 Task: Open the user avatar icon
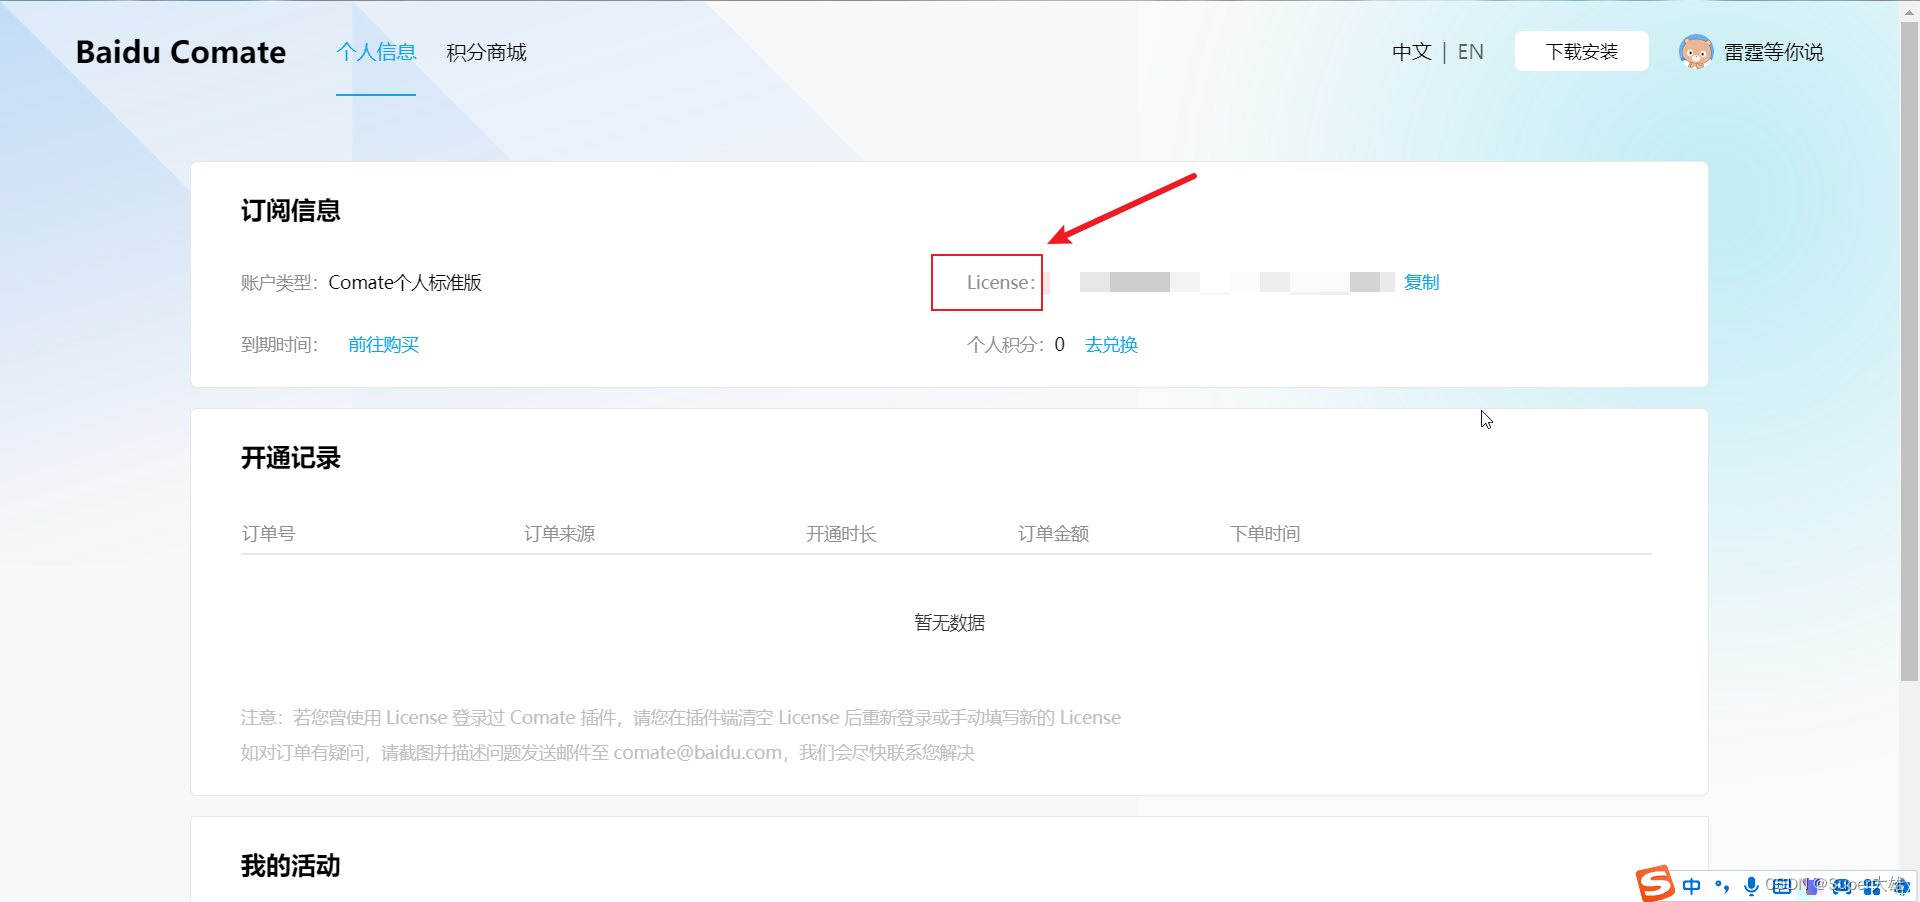tap(1695, 52)
